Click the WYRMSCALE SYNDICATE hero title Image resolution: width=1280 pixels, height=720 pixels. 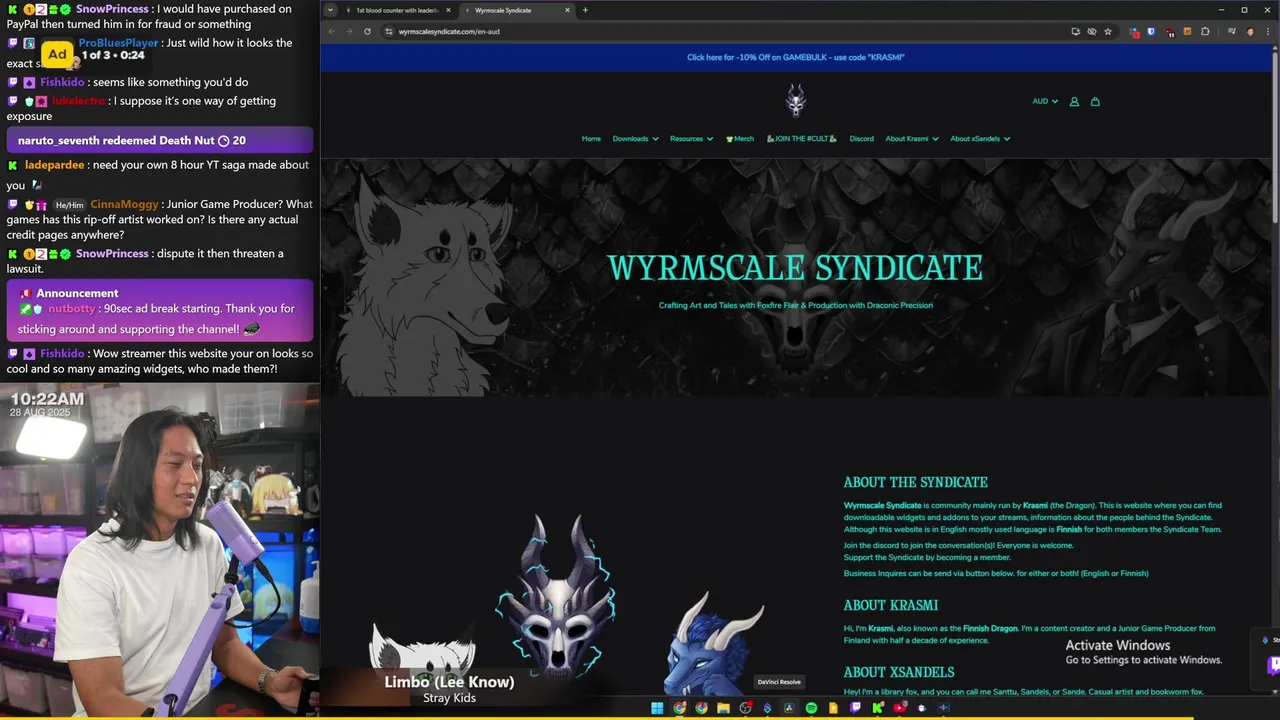(795, 268)
